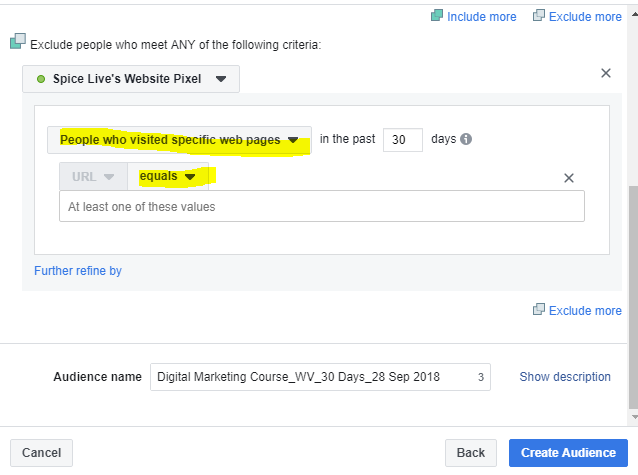Click the scrollbar up arrow
The width and height of the screenshot is (638, 475).
634,14
